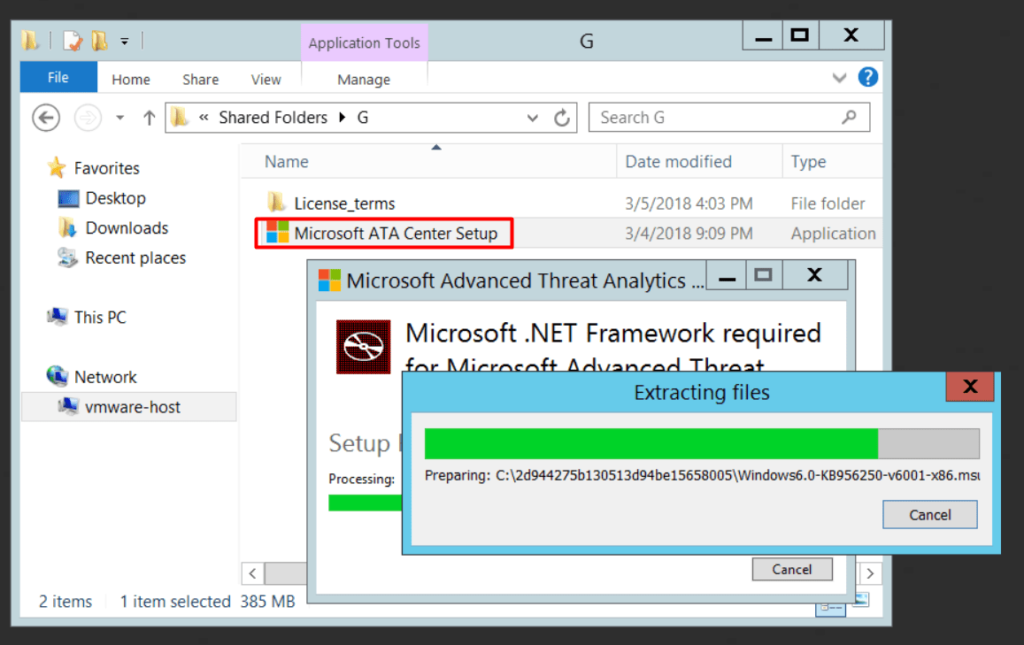Open Customize Quick Access Toolbar dropdown

coord(124,42)
